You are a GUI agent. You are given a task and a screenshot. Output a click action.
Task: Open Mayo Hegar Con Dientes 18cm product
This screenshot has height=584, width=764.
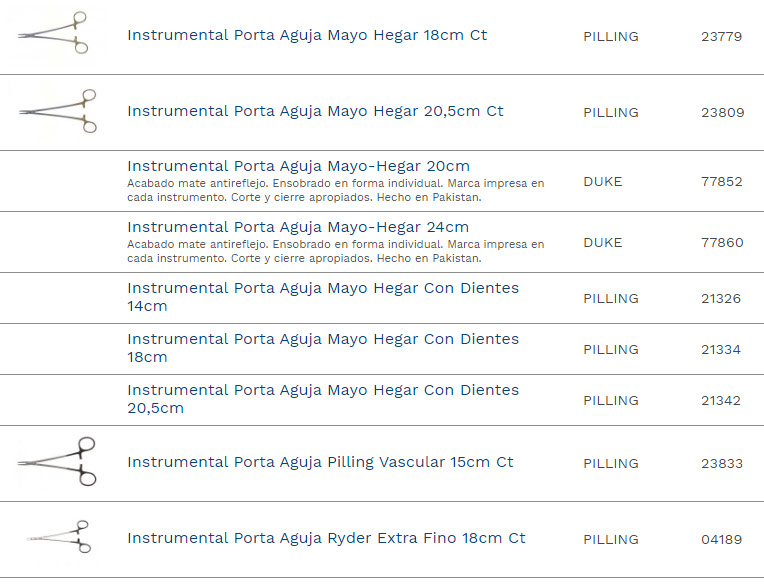(323, 348)
